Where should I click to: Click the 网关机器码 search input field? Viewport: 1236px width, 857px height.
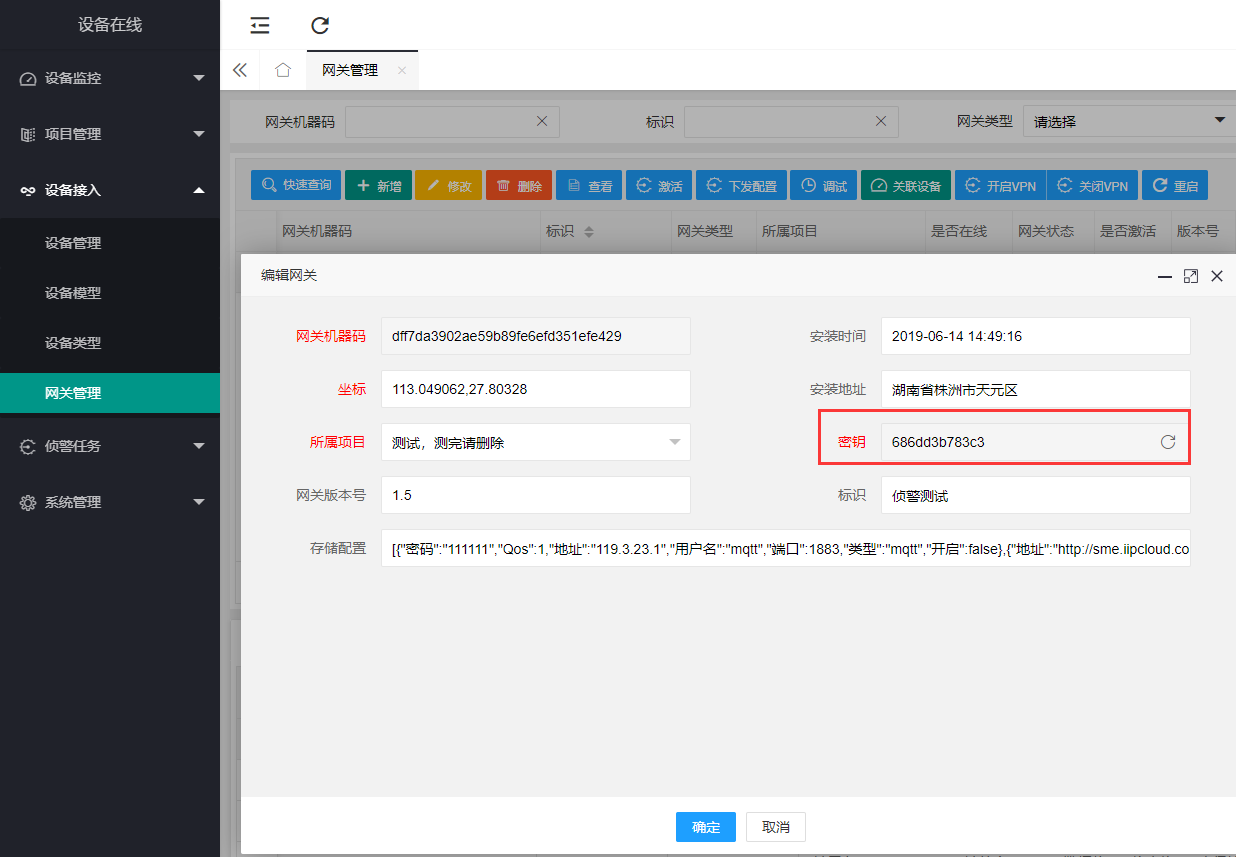point(452,121)
